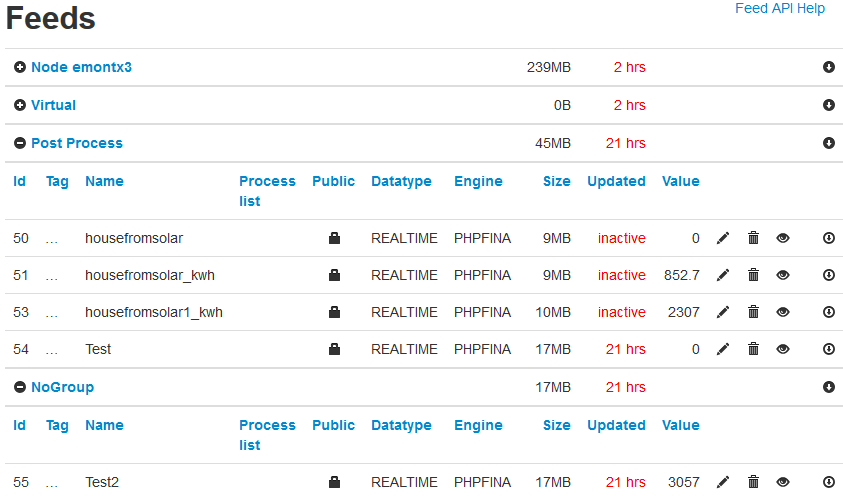The image size is (843, 496).
Task: Toggle public lock for housefromsolar_kwh feed
Action: coord(334,275)
